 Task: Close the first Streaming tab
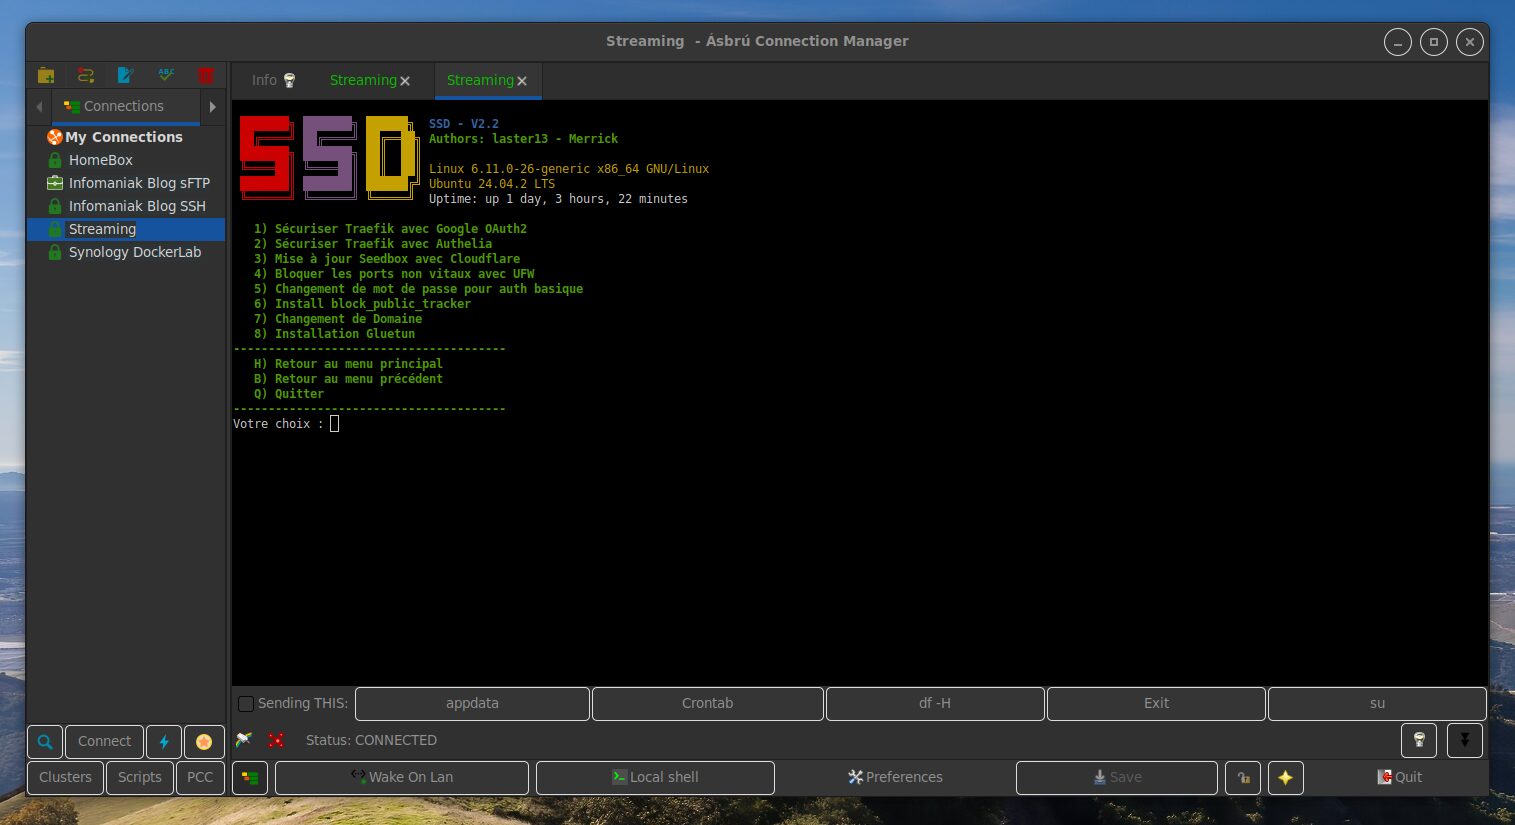pyautogui.click(x=405, y=81)
